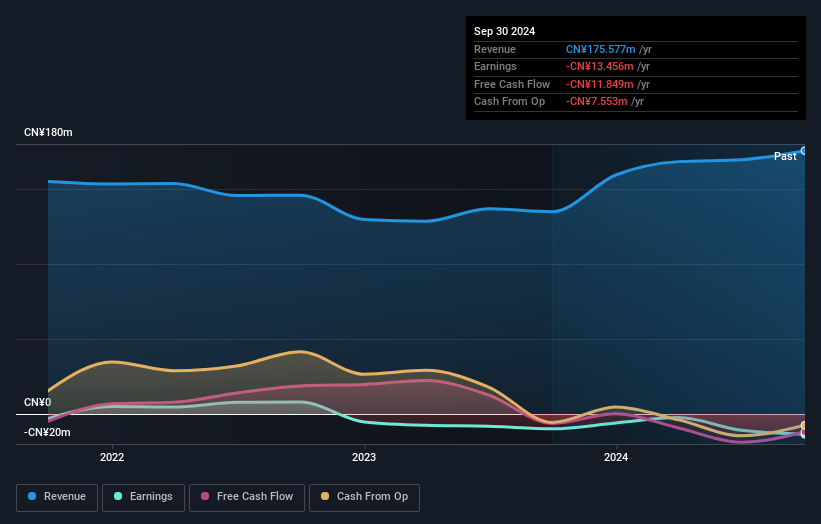The height and width of the screenshot is (524, 821).
Task: Select the 2023 x-axis label
Action: (x=364, y=458)
